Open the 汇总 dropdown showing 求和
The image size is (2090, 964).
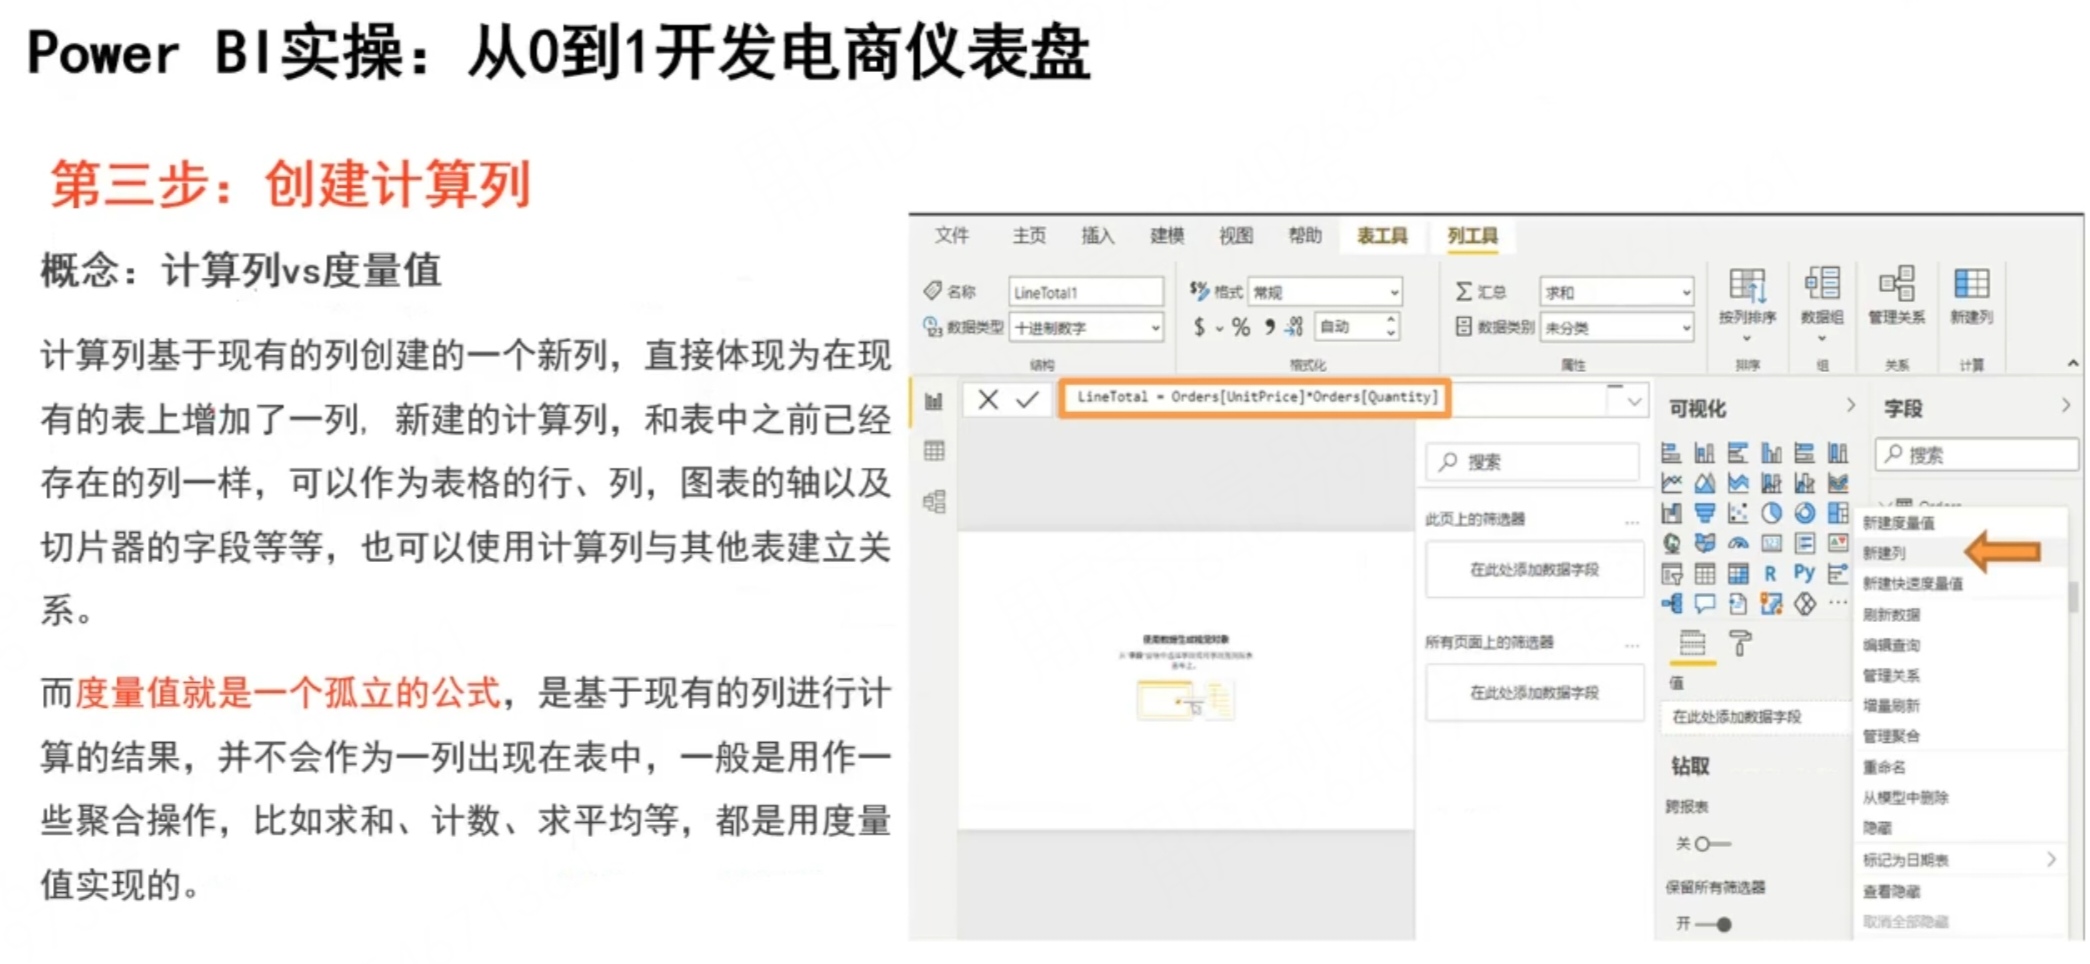click(x=1616, y=292)
